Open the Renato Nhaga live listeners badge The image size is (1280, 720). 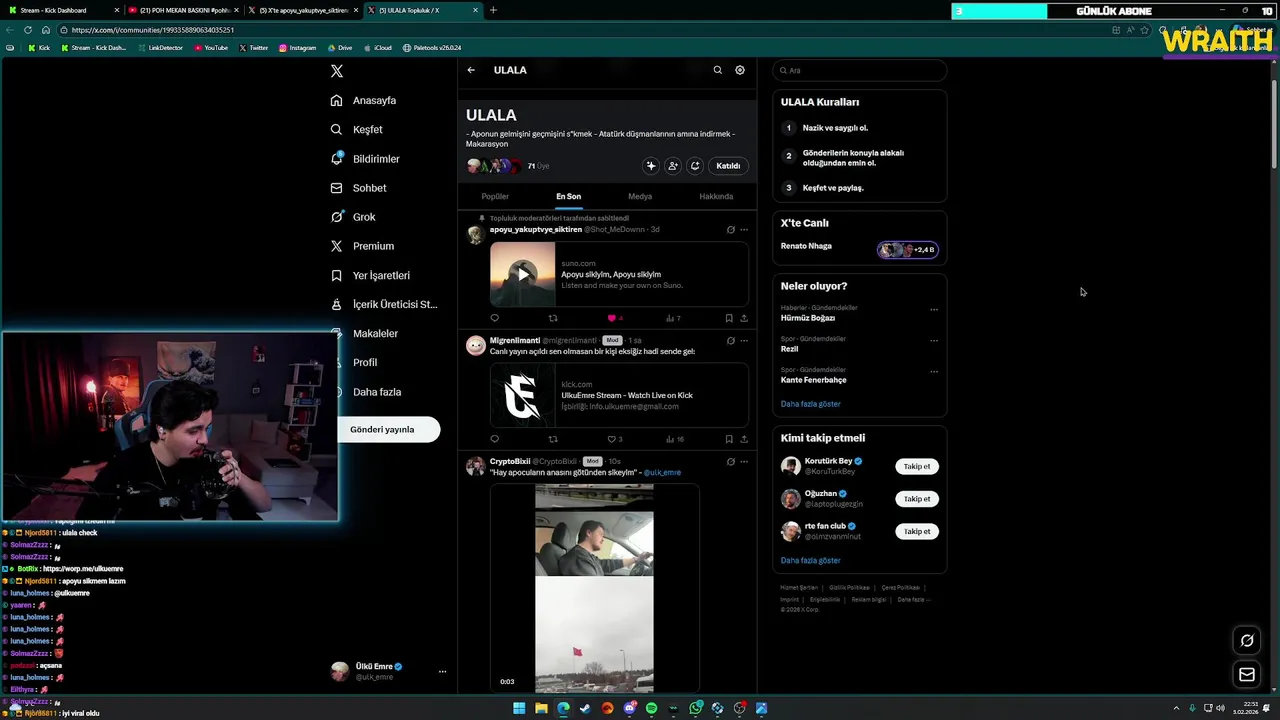pos(908,250)
